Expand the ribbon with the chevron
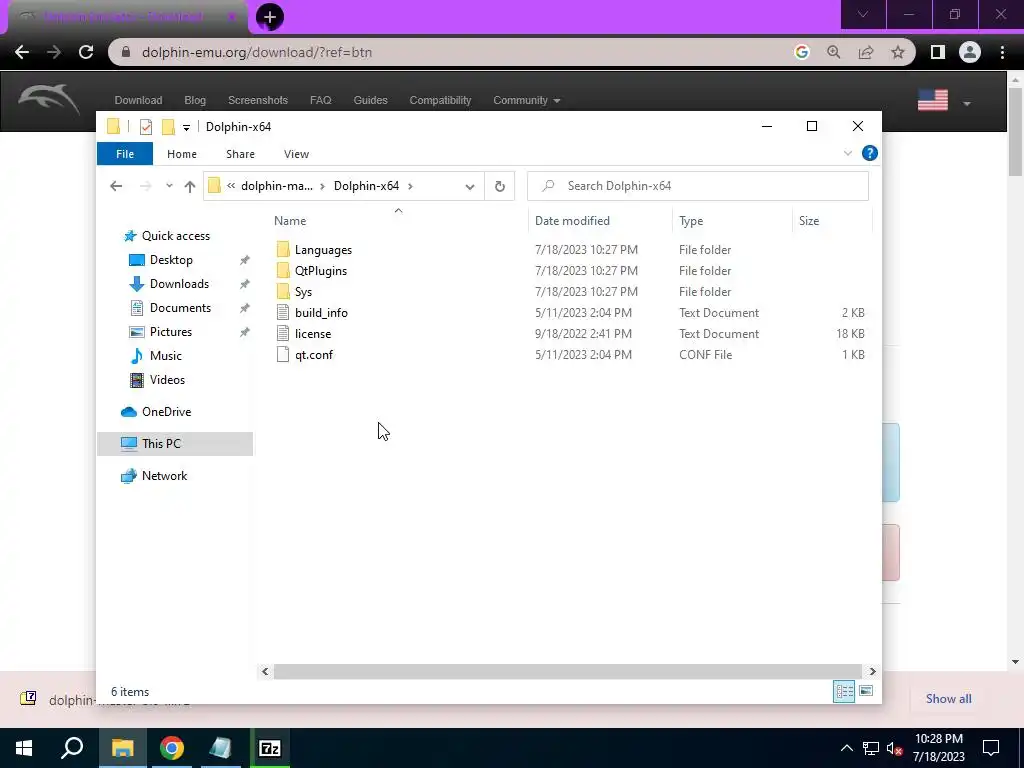This screenshot has height=768, width=1024. [x=848, y=153]
